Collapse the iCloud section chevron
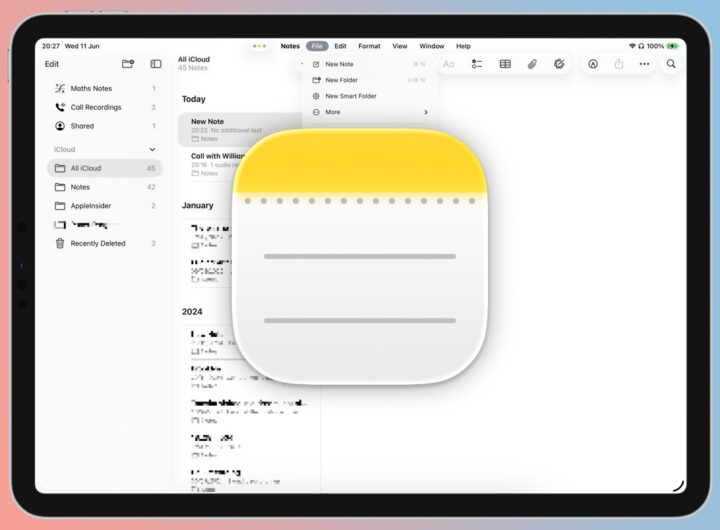720x530 pixels. [152, 149]
